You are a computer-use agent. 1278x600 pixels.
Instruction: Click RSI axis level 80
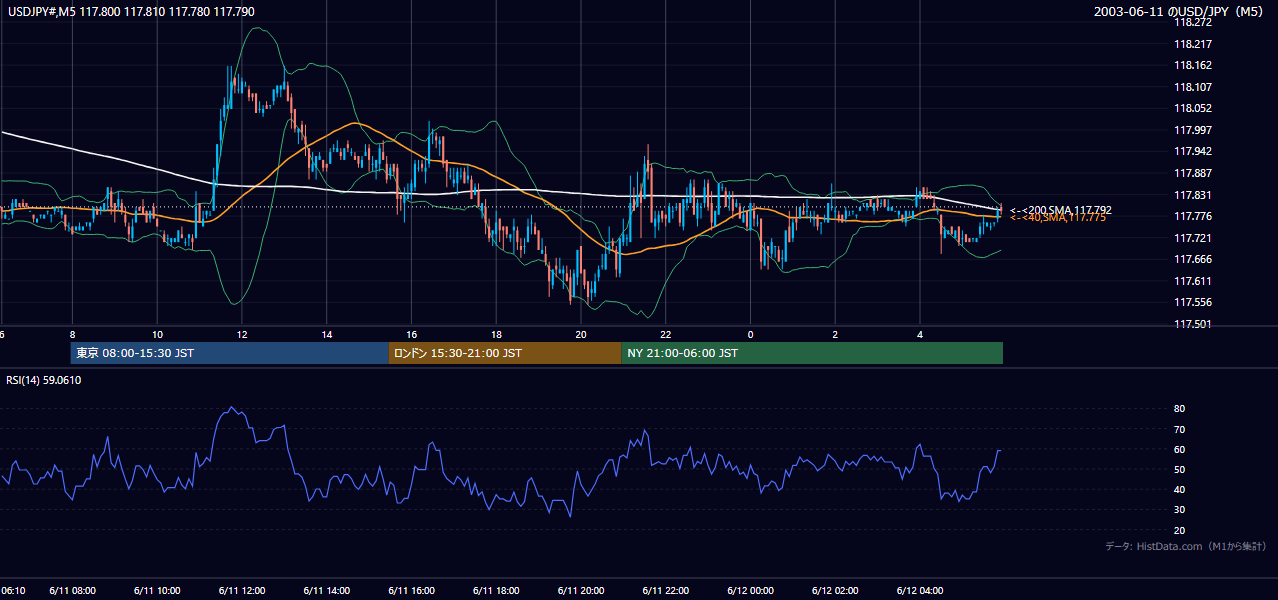pyautogui.click(x=1179, y=409)
